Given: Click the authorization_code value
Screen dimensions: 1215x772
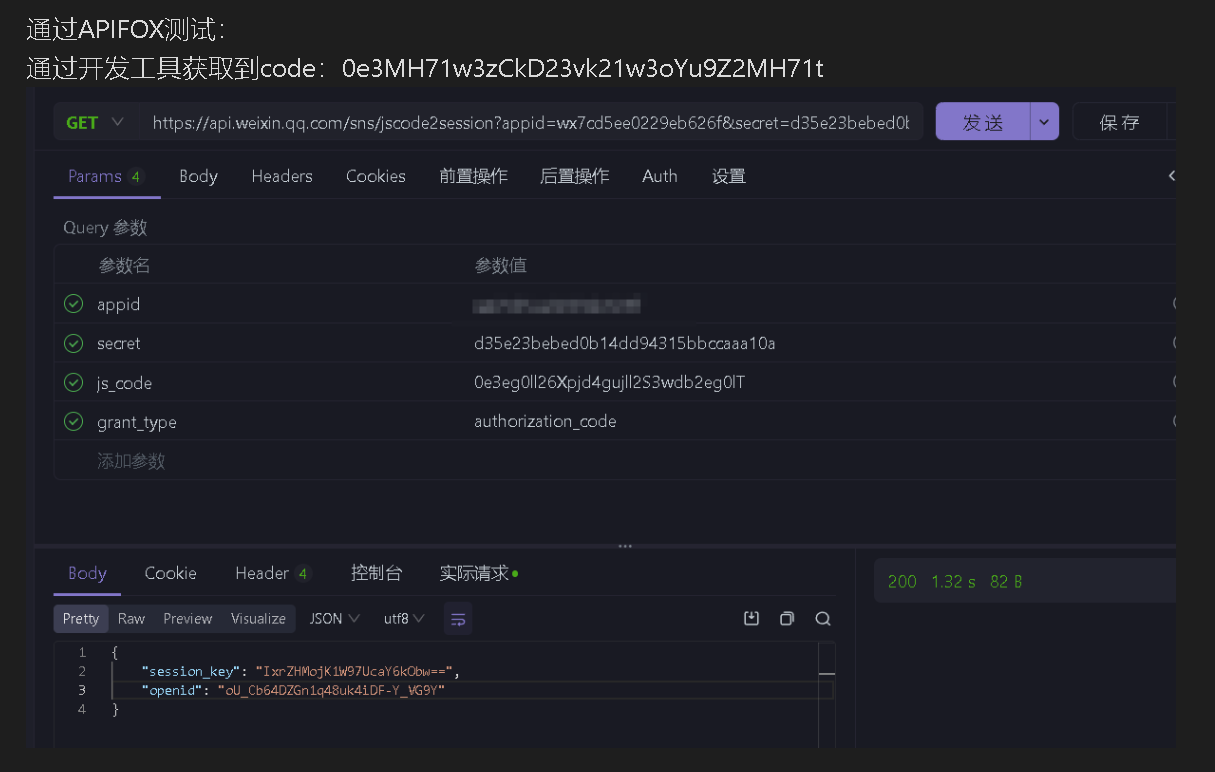Looking at the screenshot, I should (545, 421).
